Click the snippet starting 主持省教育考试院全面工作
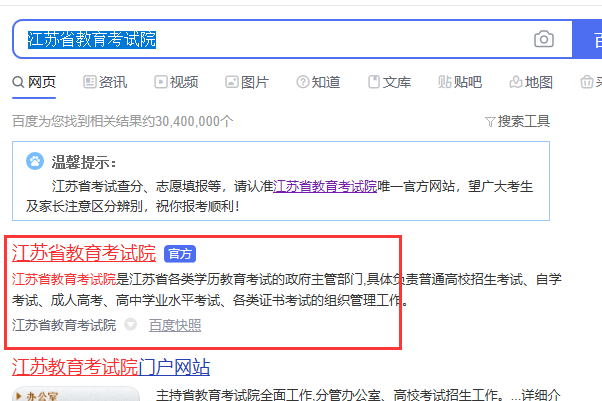Viewport: 602px width, 401px height. pyautogui.click(x=358, y=394)
